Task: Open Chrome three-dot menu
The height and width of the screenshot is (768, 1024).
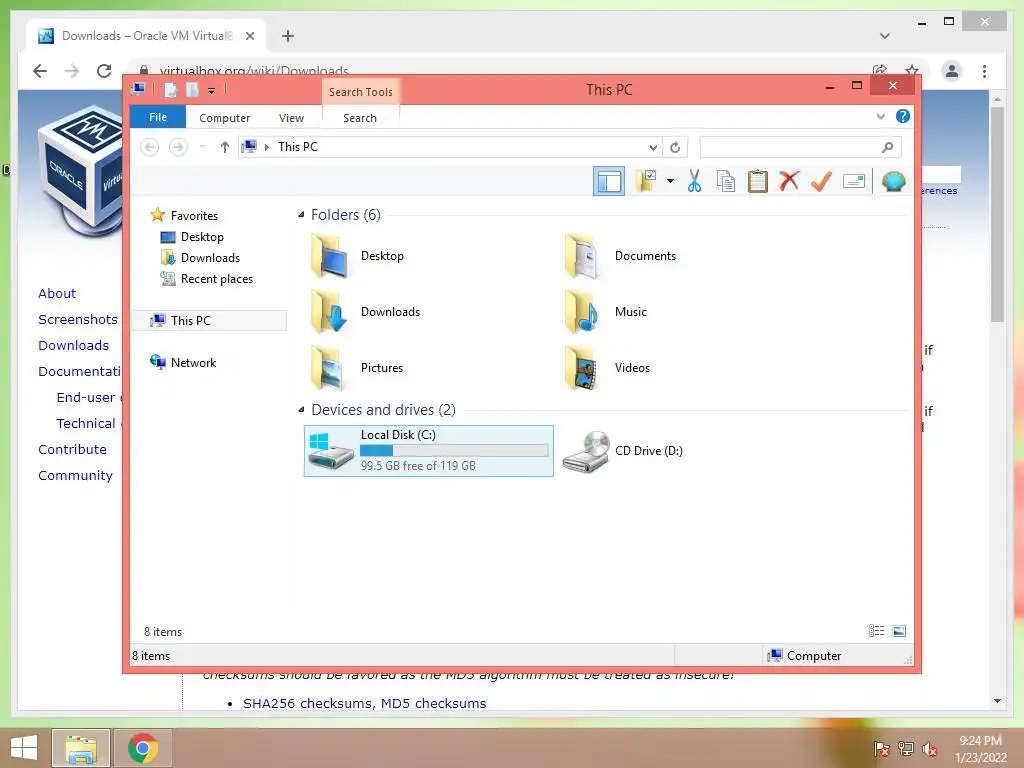Action: pos(984,71)
